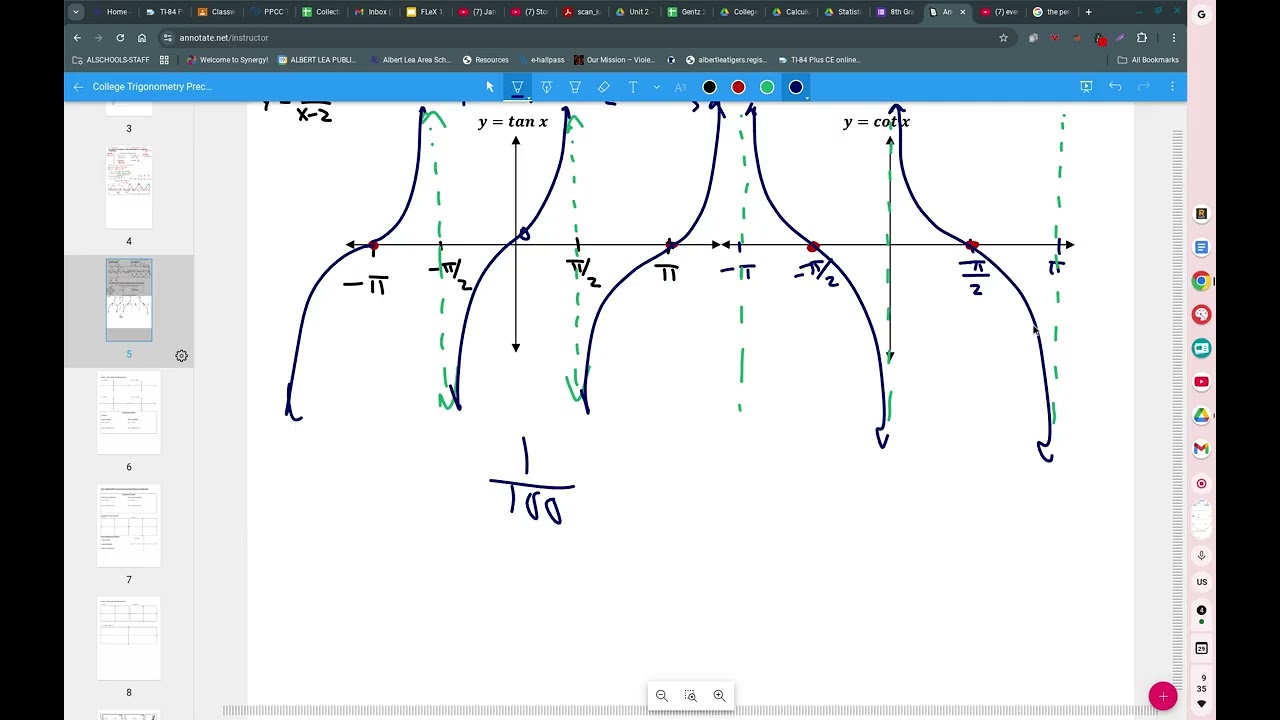Image resolution: width=1280 pixels, height=720 pixels.
Task: Switch to the Inbox tab
Action: 372,12
